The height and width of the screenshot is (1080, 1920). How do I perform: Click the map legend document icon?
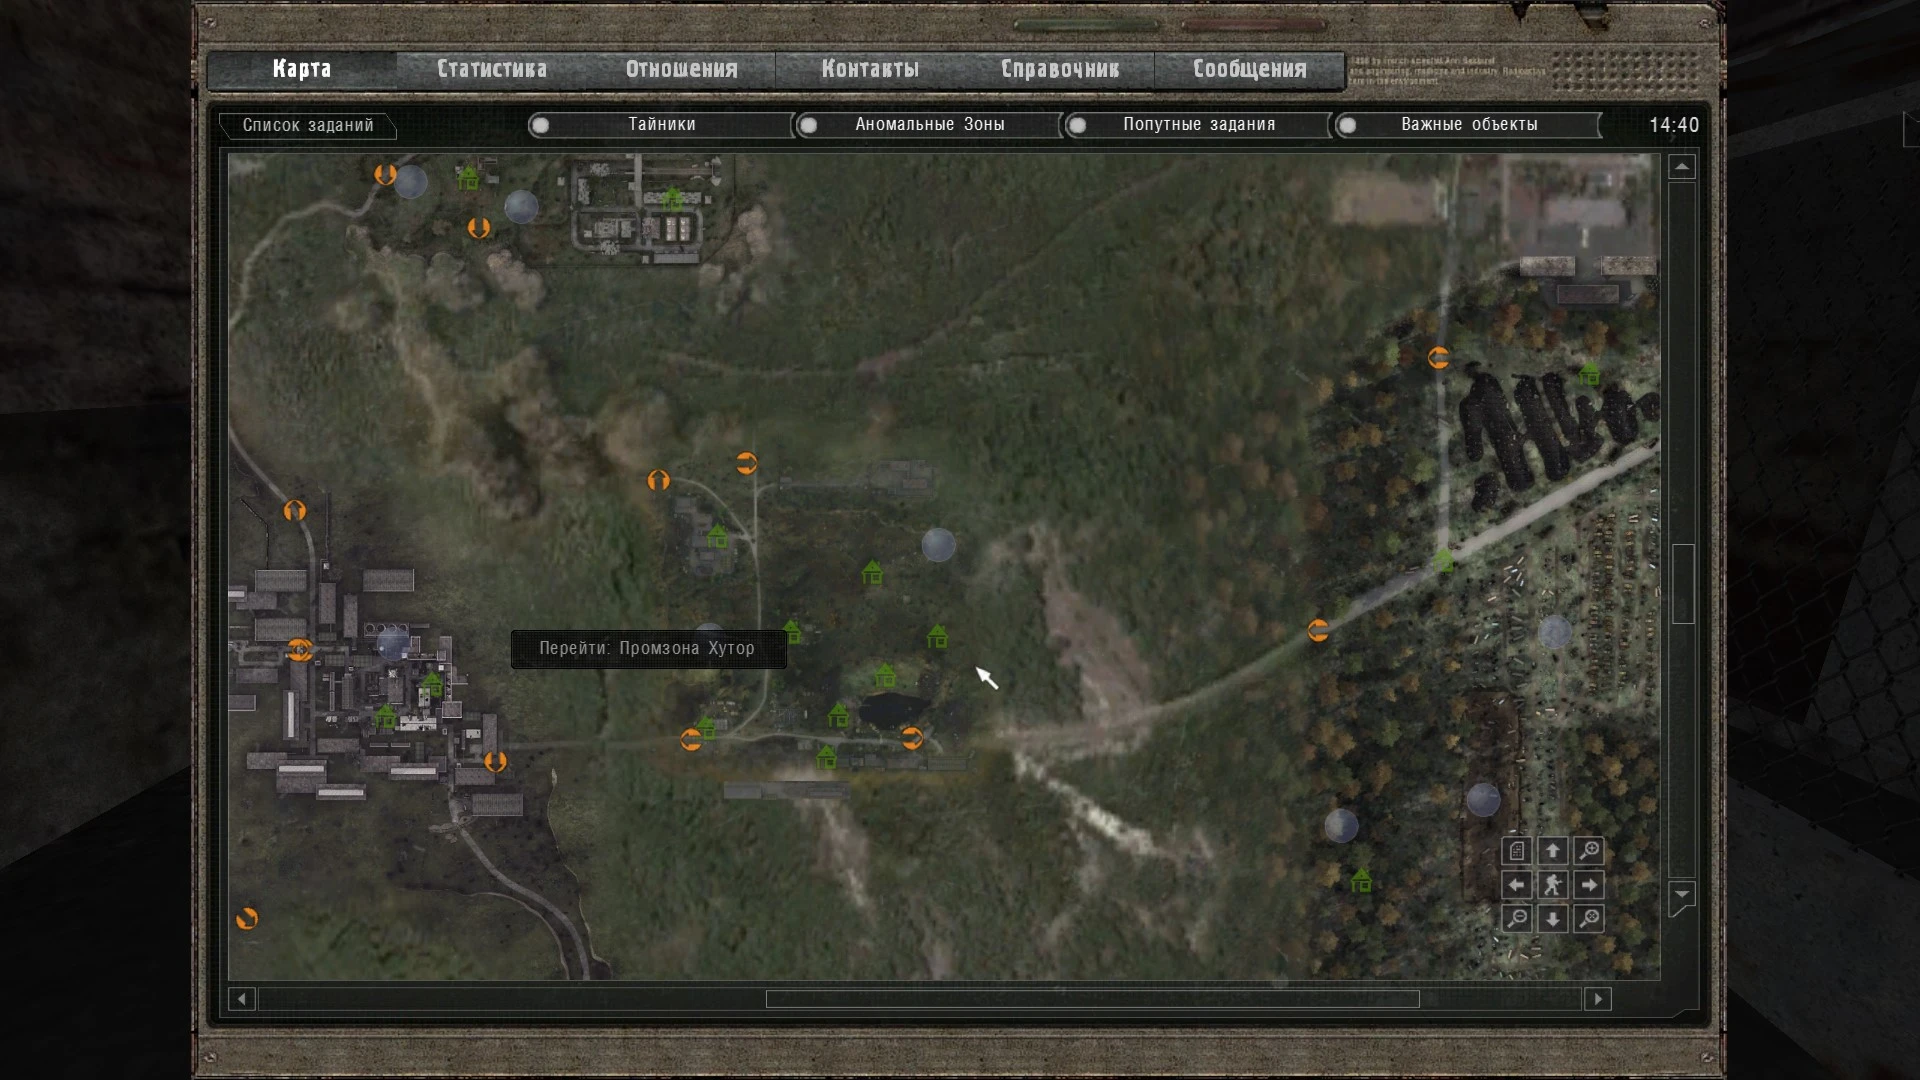pyautogui.click(x=1516, y=851)
